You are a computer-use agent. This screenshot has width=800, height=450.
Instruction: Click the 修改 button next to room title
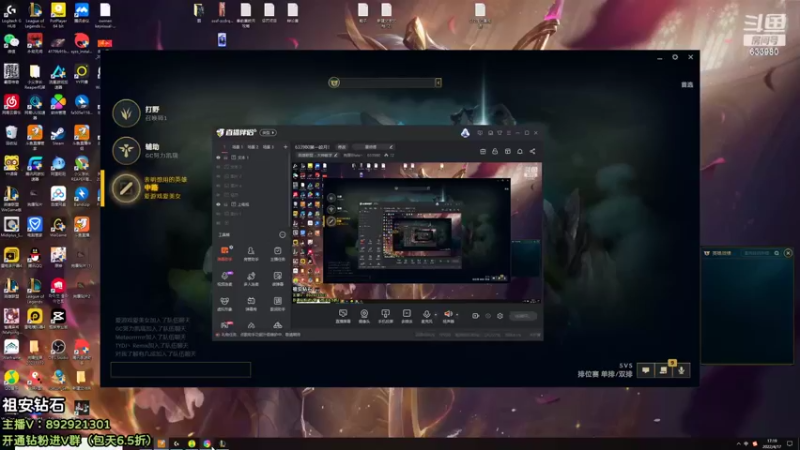(342, 147)
